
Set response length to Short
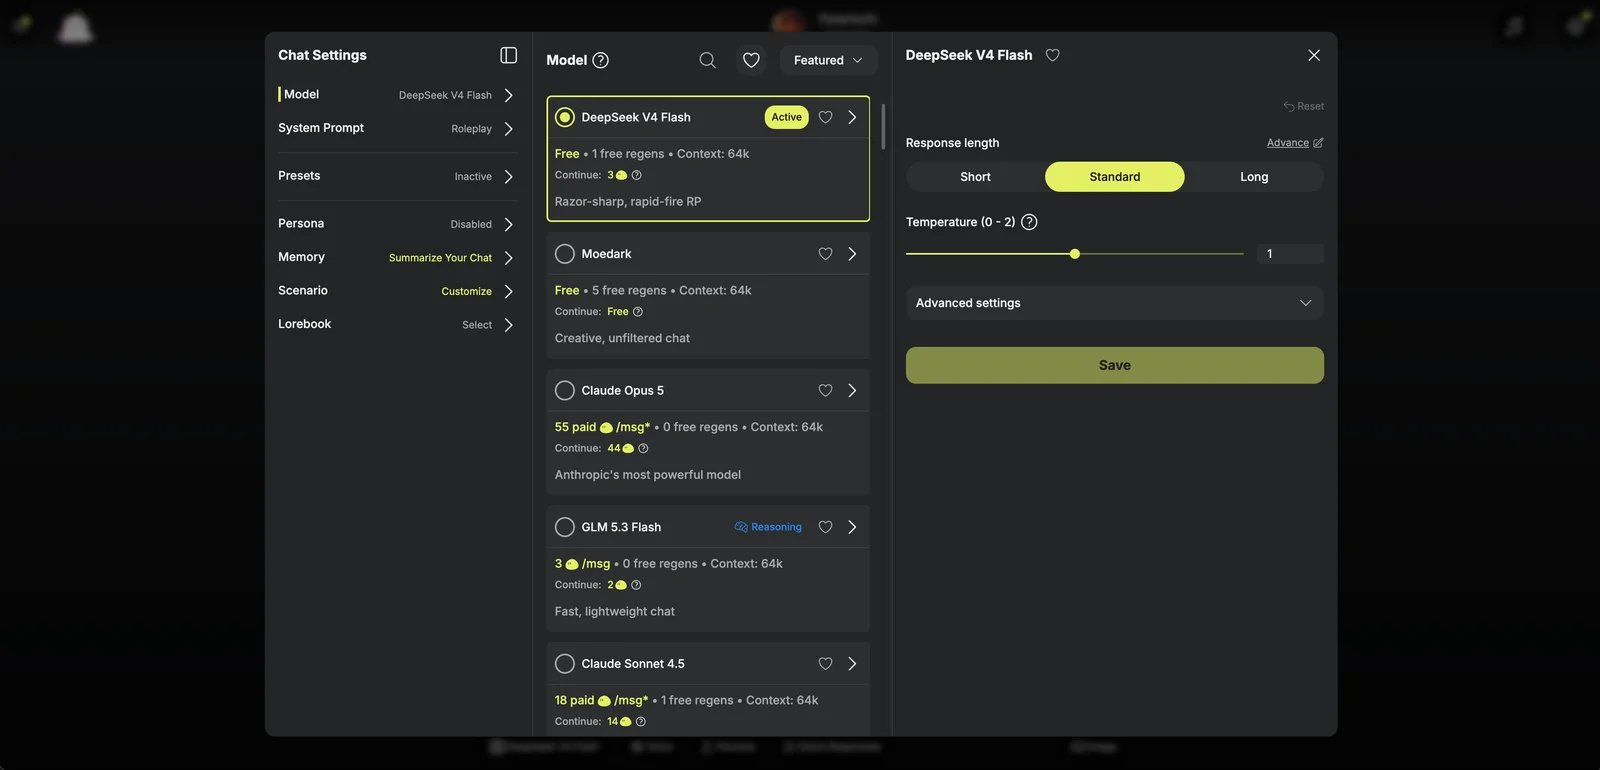pos(975,177)
